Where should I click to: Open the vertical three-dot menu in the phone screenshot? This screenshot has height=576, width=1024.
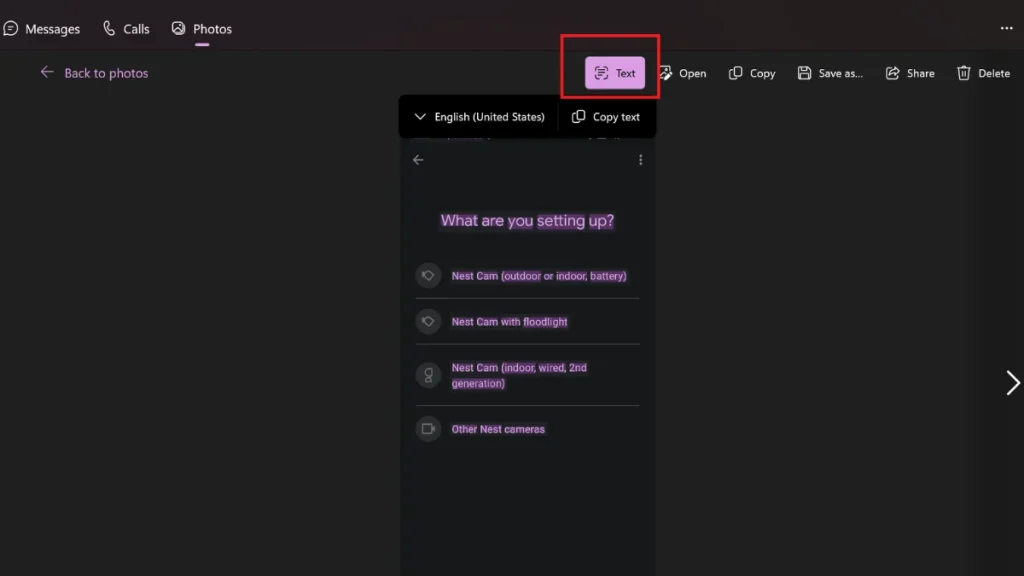coord(641,160)
